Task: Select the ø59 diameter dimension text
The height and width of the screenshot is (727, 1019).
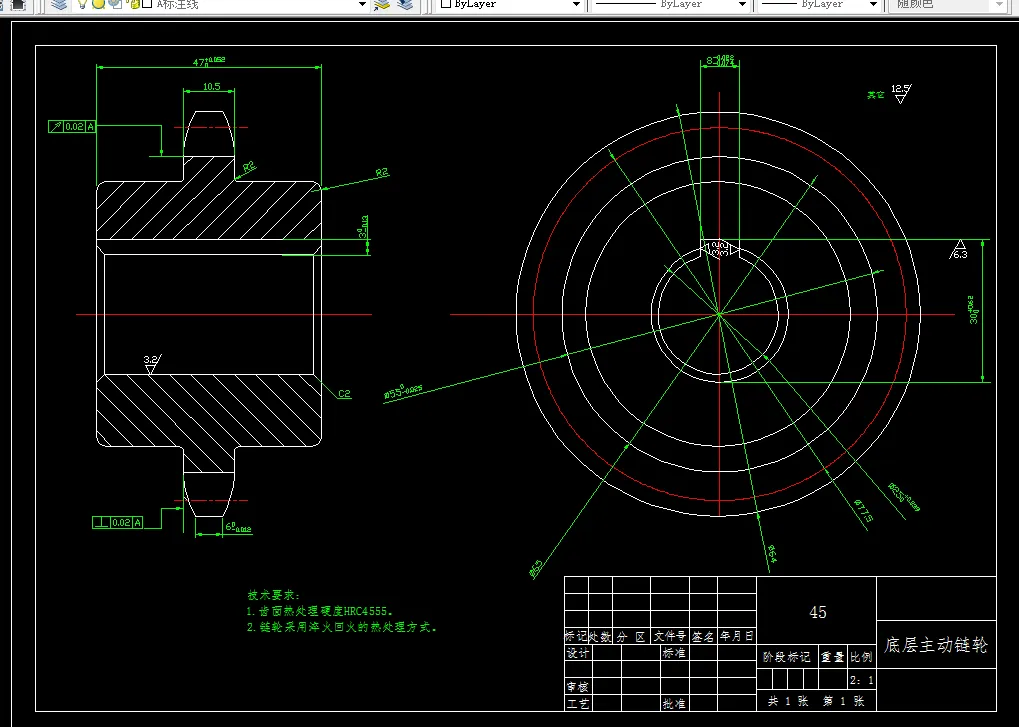Action: point(536,569)
